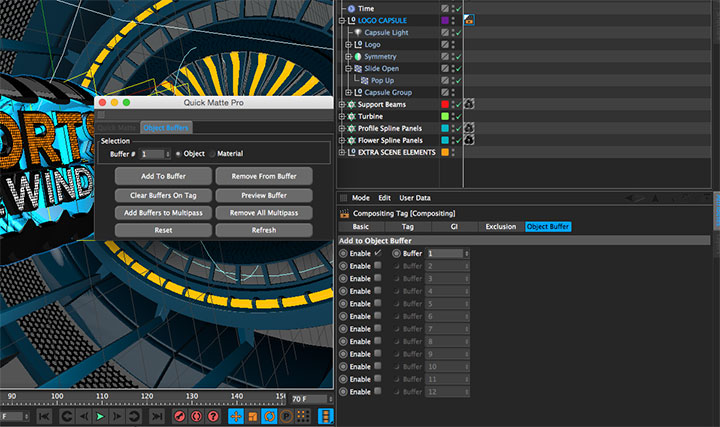Go to the start of the animation
720x427 pixels.
click(44, 415)
